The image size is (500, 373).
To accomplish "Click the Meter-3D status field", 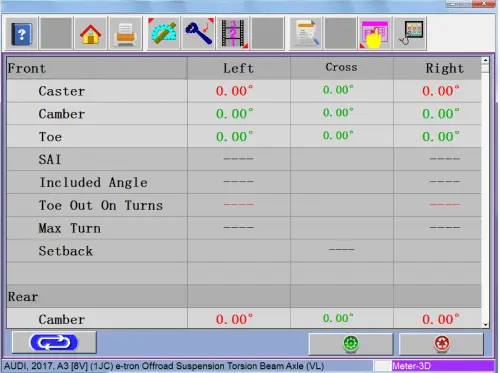I will pyautogui.click(x=443, y=366).
